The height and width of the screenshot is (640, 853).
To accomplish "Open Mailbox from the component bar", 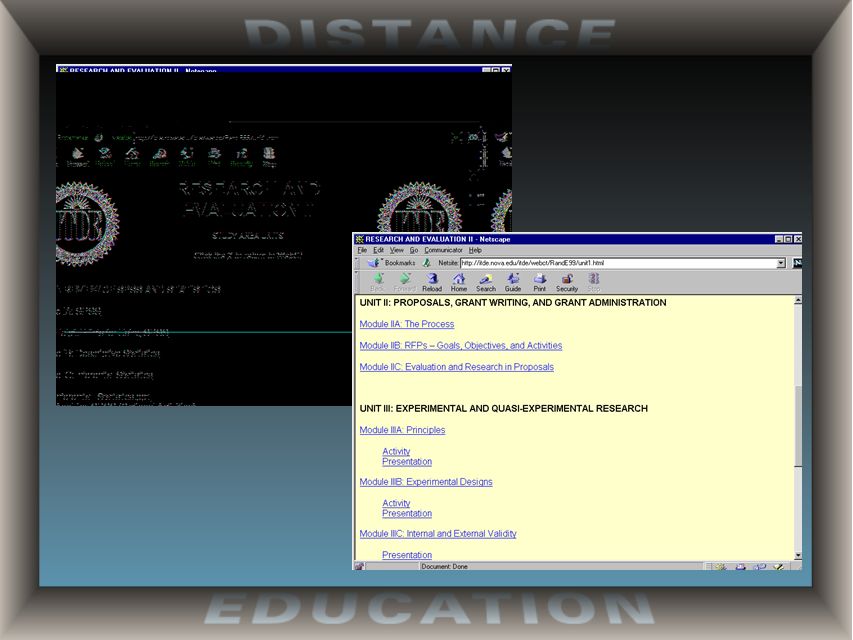I will [740, 567].
